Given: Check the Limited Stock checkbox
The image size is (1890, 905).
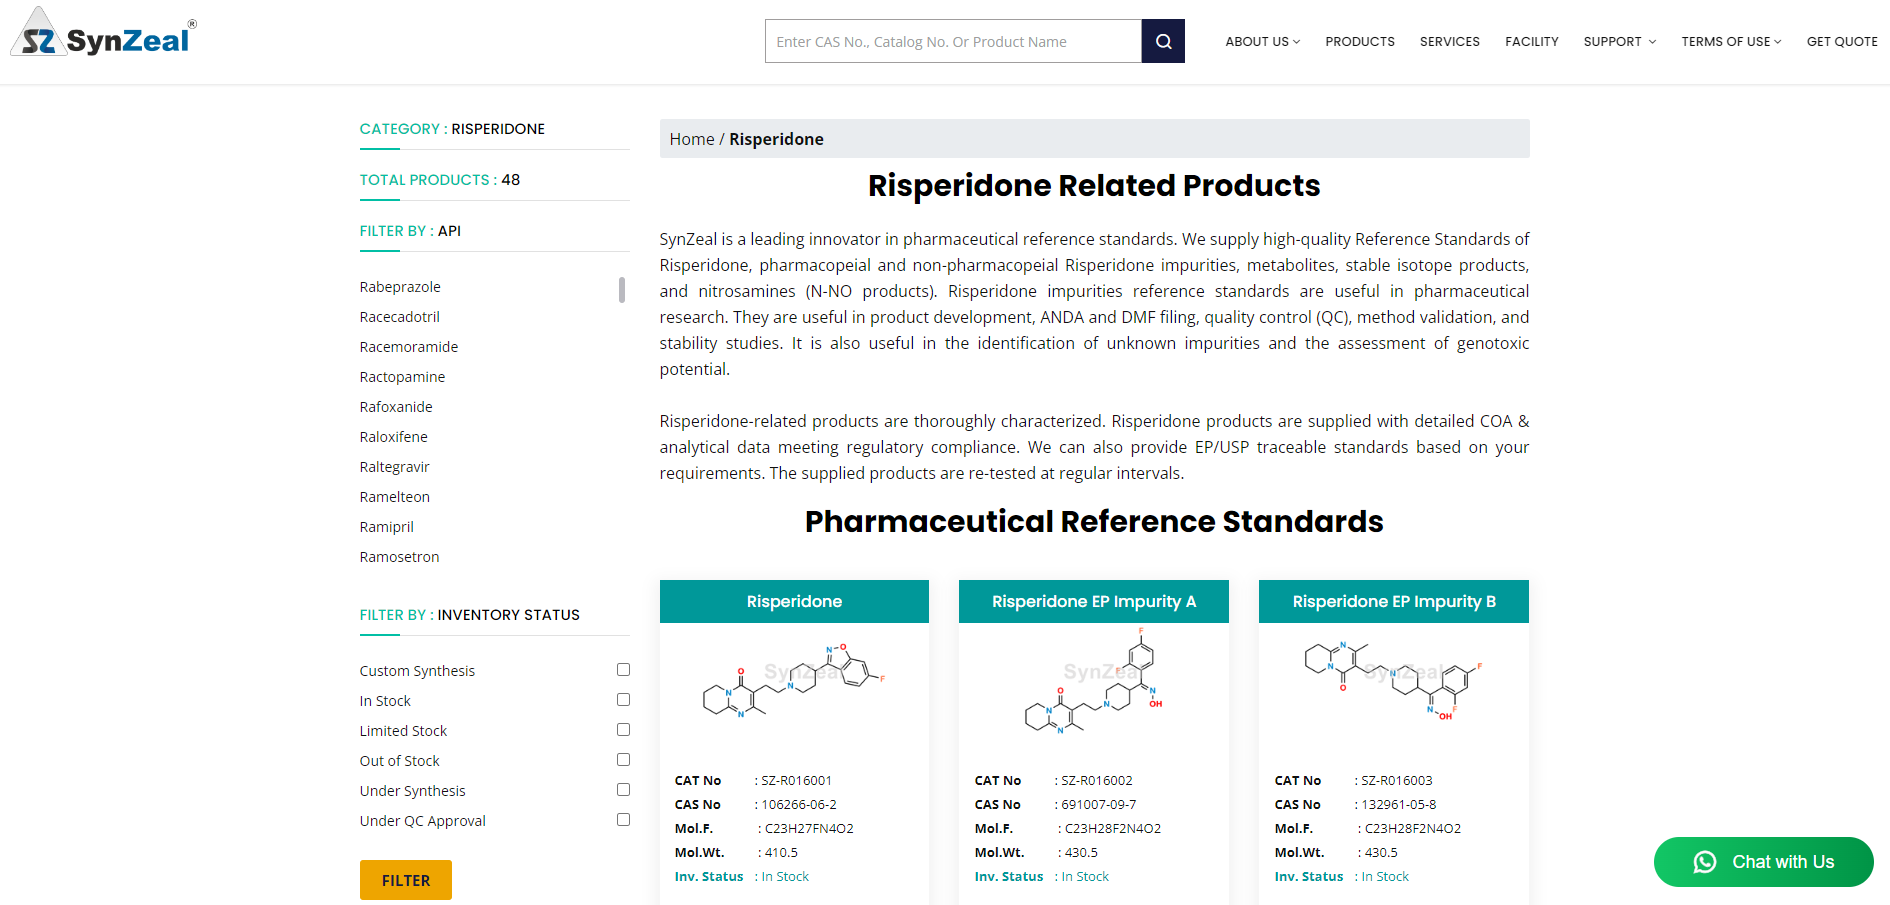Looking at the screenshot, I should point(623,730).
